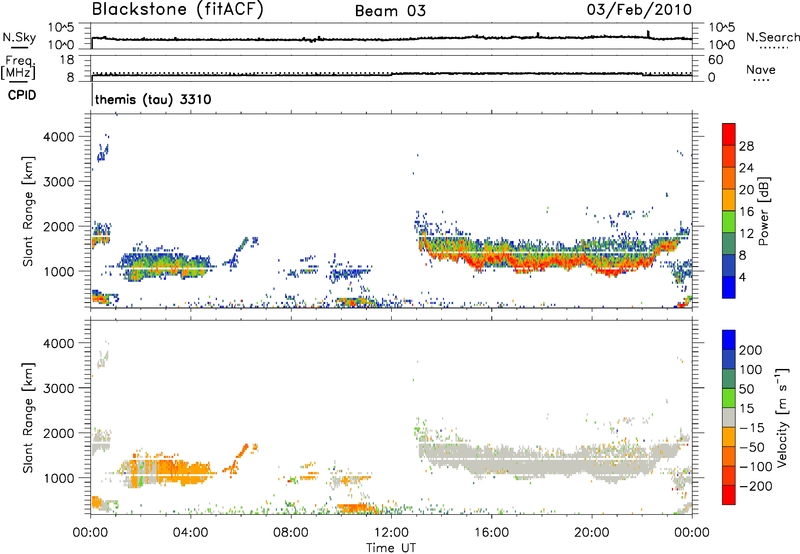Image resolution: width=800 pixels, height=554 pixels.
Task: Click the red bottom of velocity colorbar
Action: [729, 495]
